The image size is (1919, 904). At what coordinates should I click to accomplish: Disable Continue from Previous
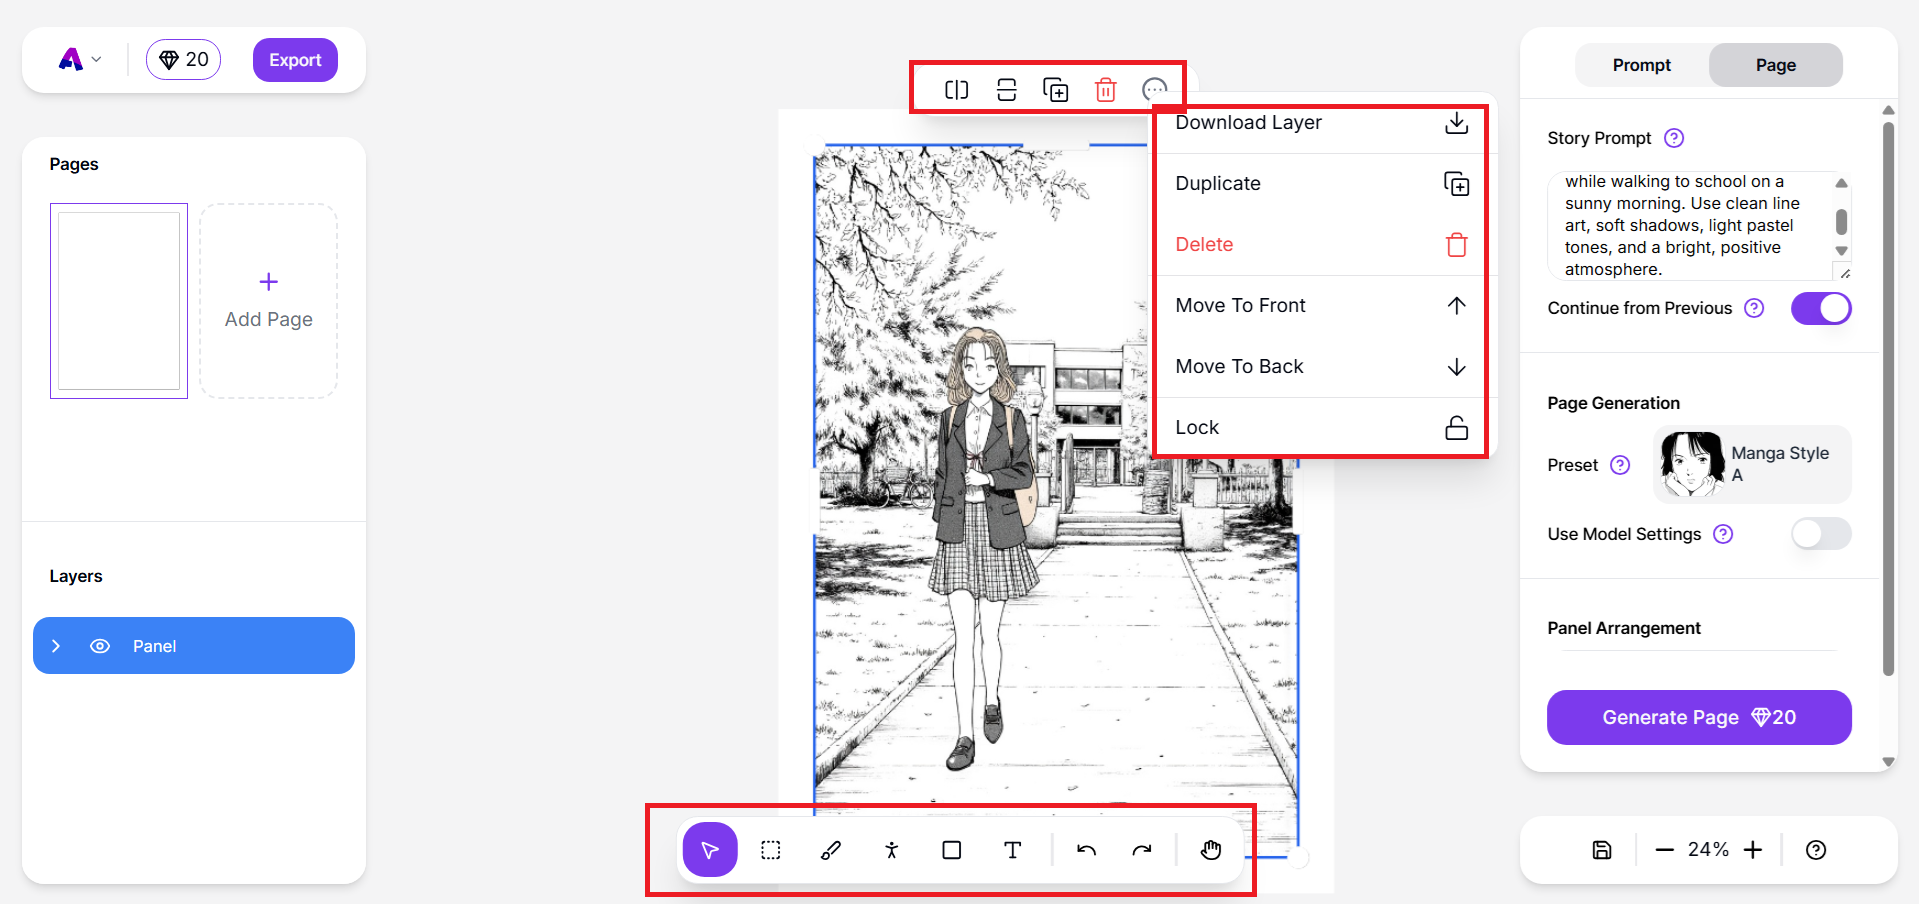point(1820,308)
